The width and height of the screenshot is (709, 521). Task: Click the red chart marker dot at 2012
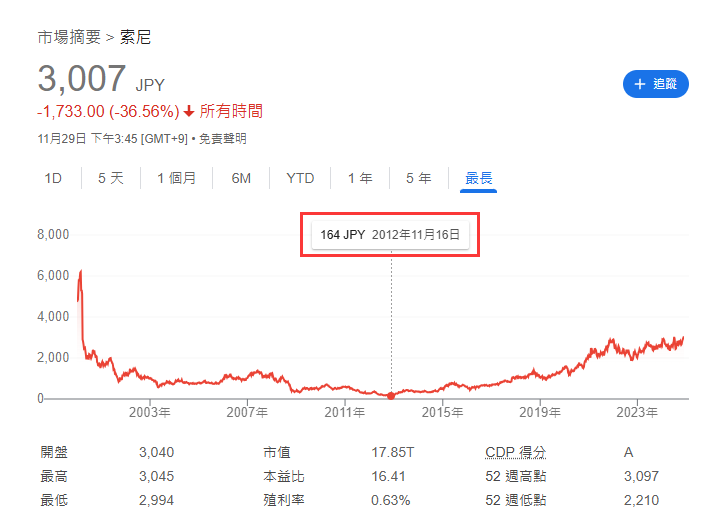(391, 396)
